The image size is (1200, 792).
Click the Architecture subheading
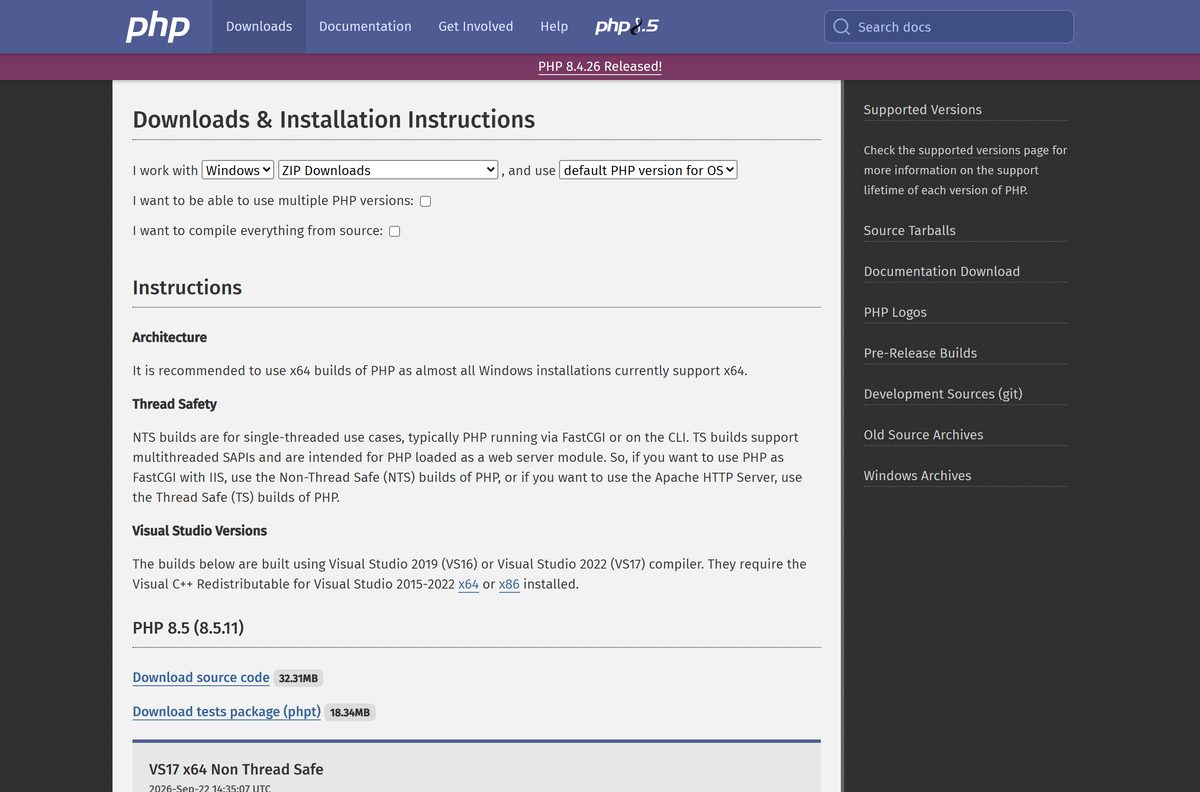point(170,338)
